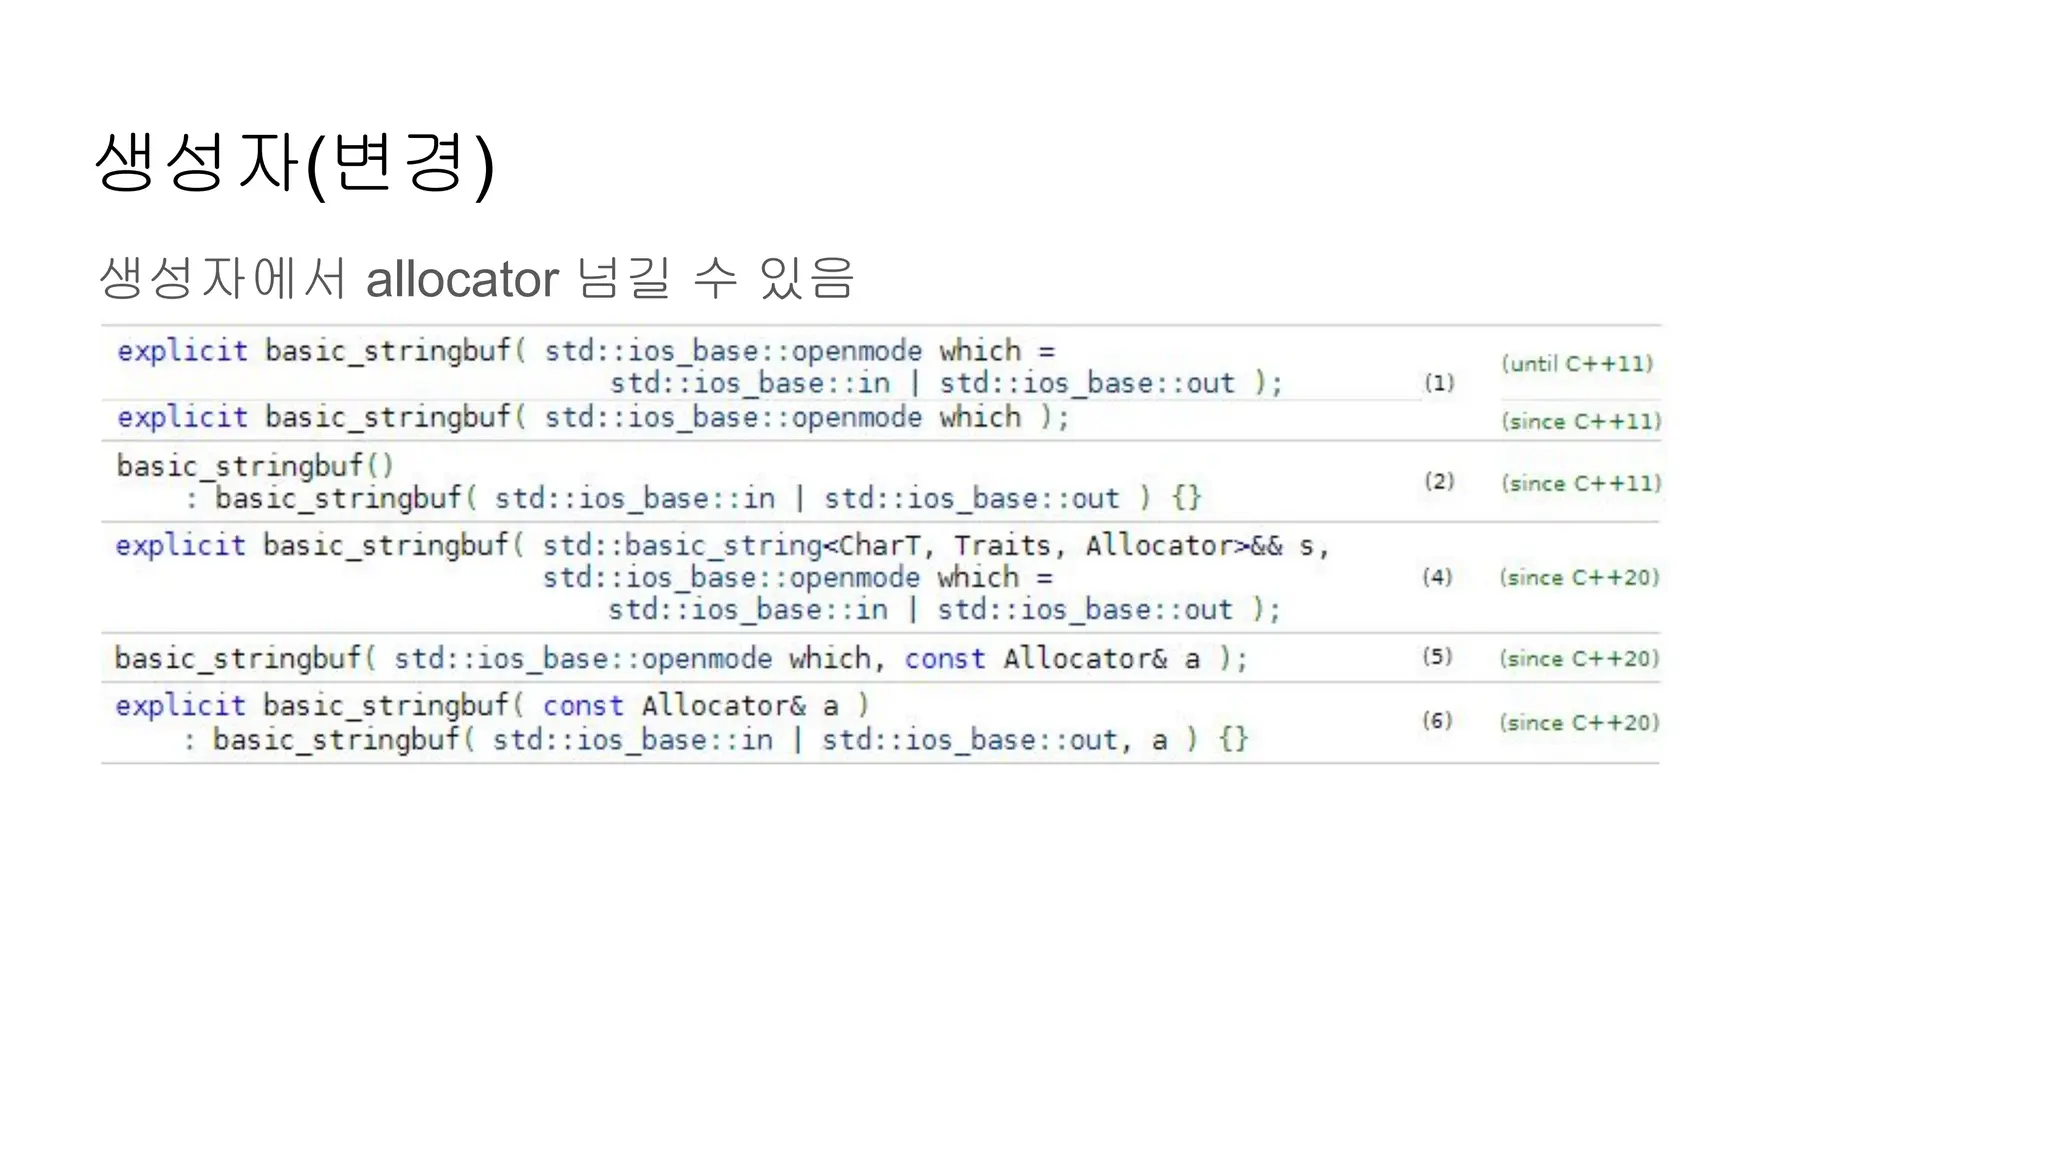The width and height of the screenshot is (2048, 1152).
Task: Click explicit keyword in overload 6
Action: (180, 706)
